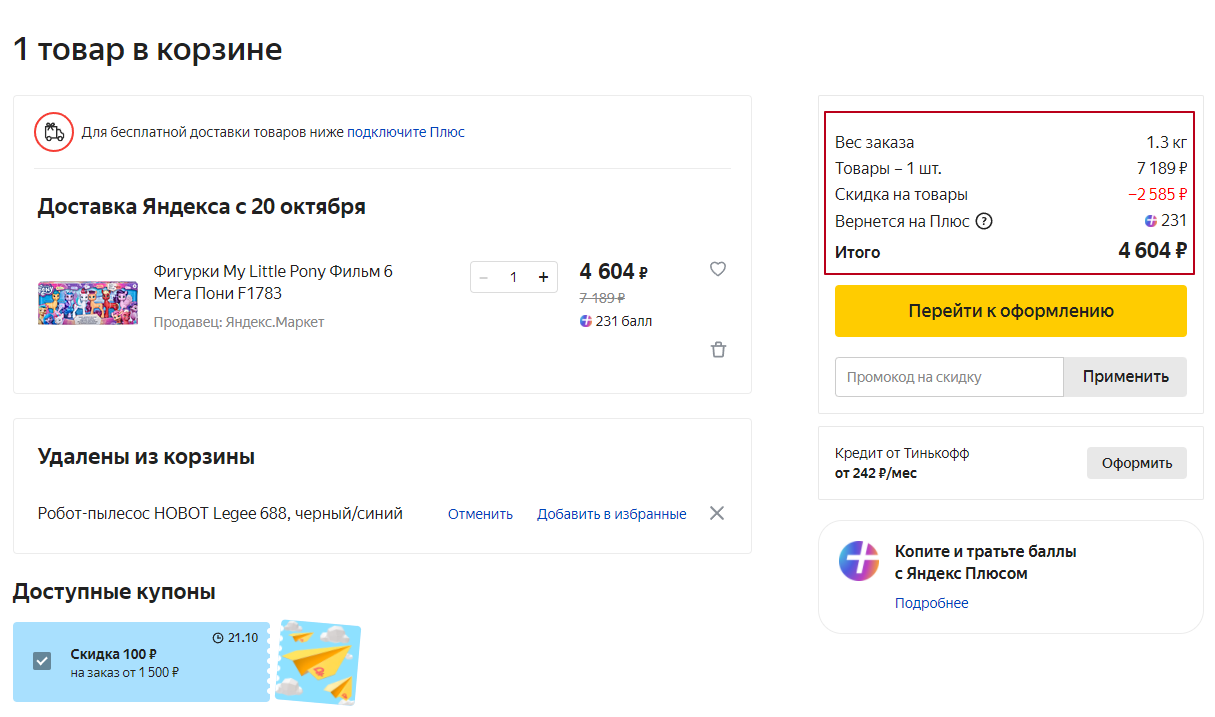Open Подробнее link about Yandex Plus

931,603
